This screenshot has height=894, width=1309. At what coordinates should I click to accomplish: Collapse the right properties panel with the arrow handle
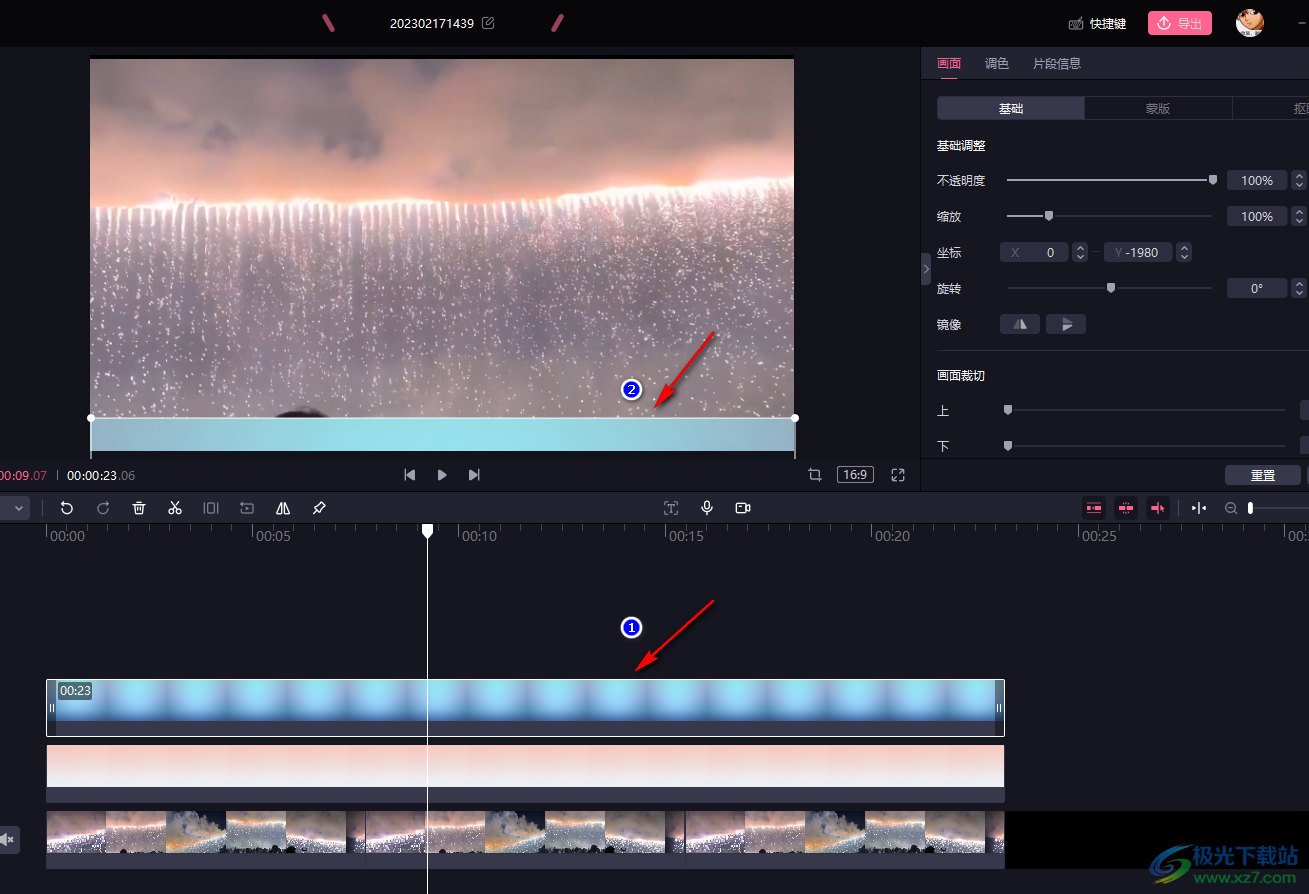tap(926, 269)
